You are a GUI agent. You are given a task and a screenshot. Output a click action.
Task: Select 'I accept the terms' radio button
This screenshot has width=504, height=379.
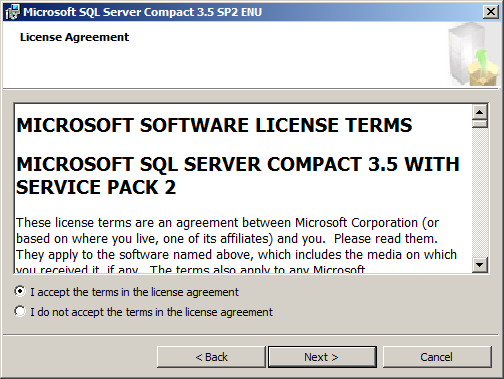tap(20, 292)
